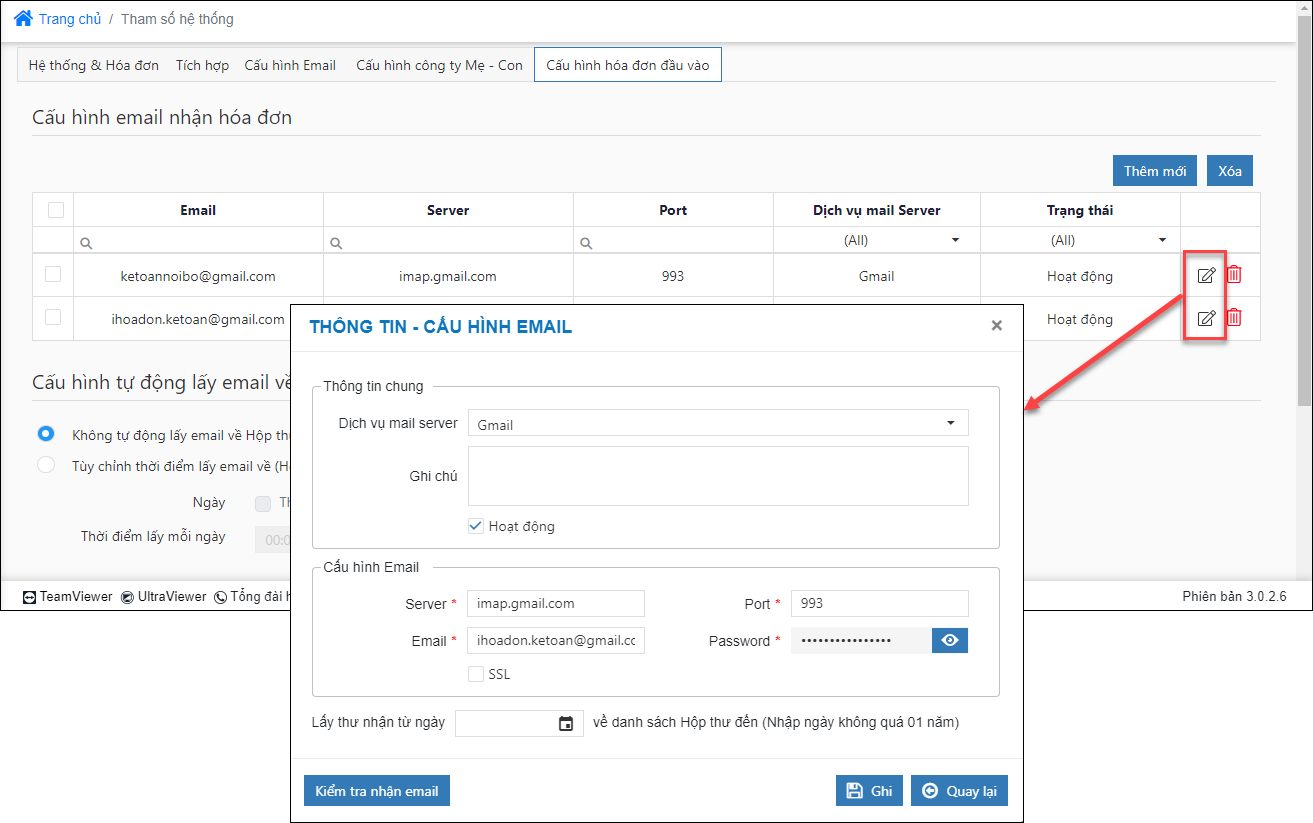Open edit icon for ihoadon.ketoan row

pyautogui.click(x=1206, y=318)
